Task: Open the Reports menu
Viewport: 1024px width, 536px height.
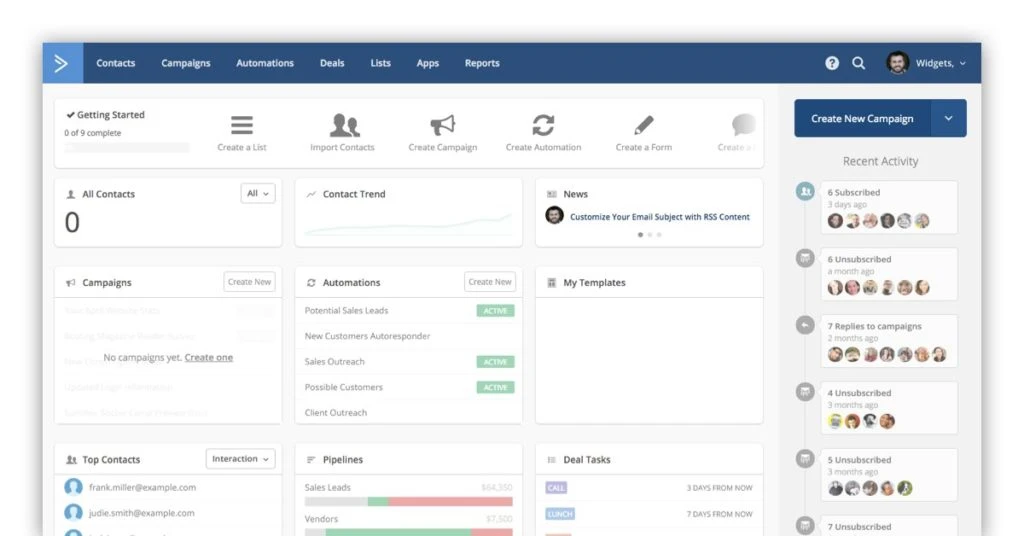Action: pos(482,63)
